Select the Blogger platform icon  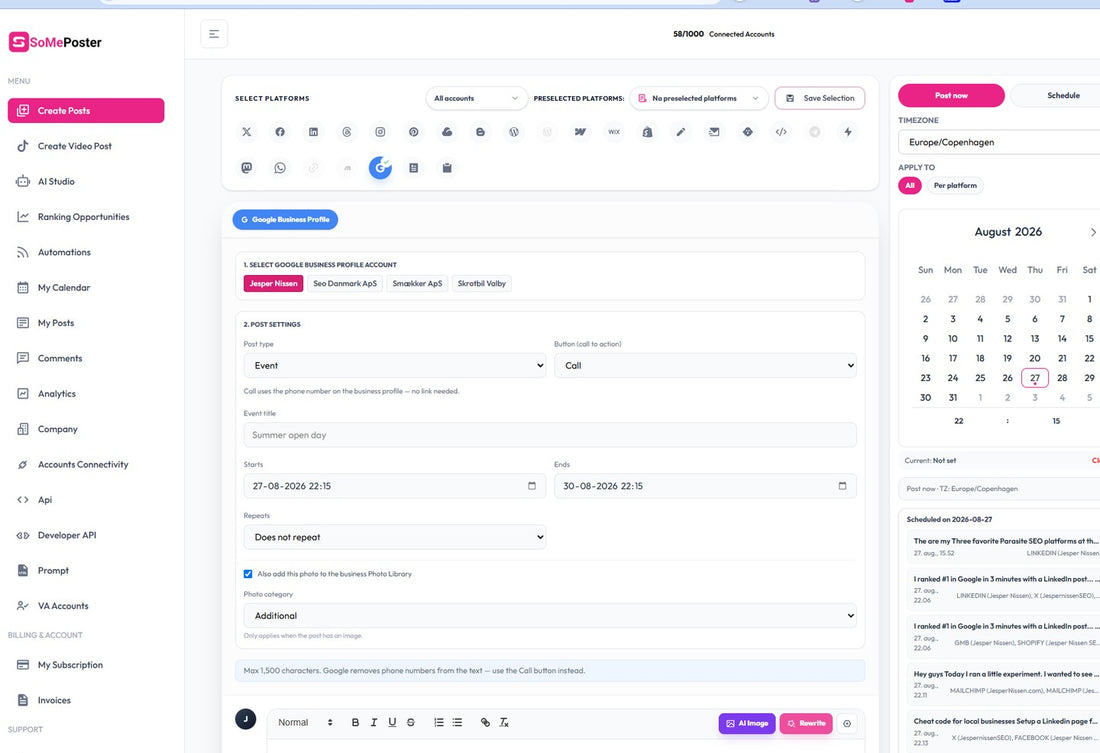tap(481, 132)
